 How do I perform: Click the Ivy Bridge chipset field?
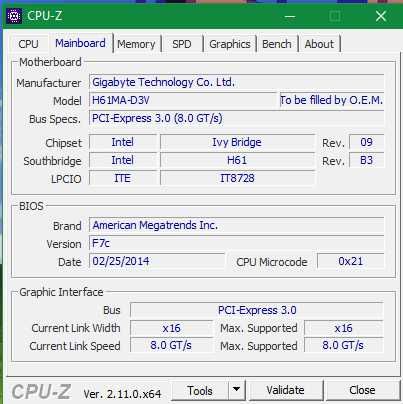(237, 142)
